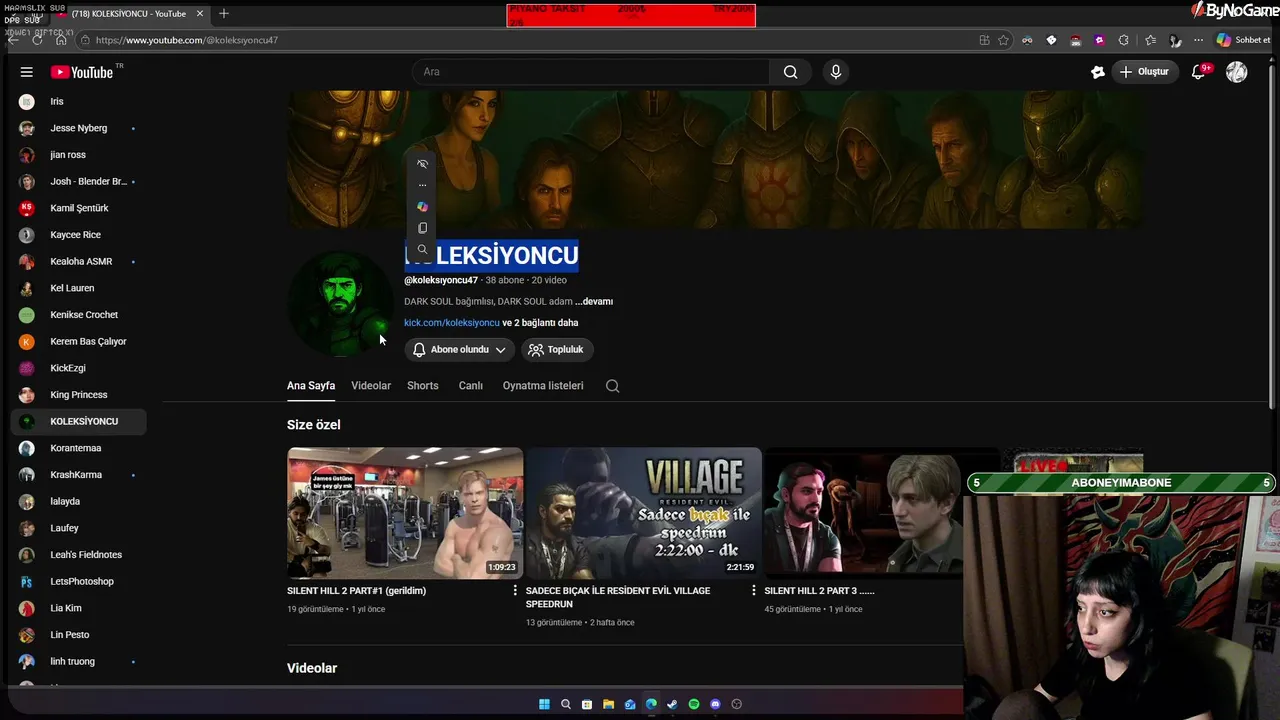Select KOLEKSİYONCU in the subscriptions sidebar
The height and width of the screenshot is (720, 1280).
(78, 421)
